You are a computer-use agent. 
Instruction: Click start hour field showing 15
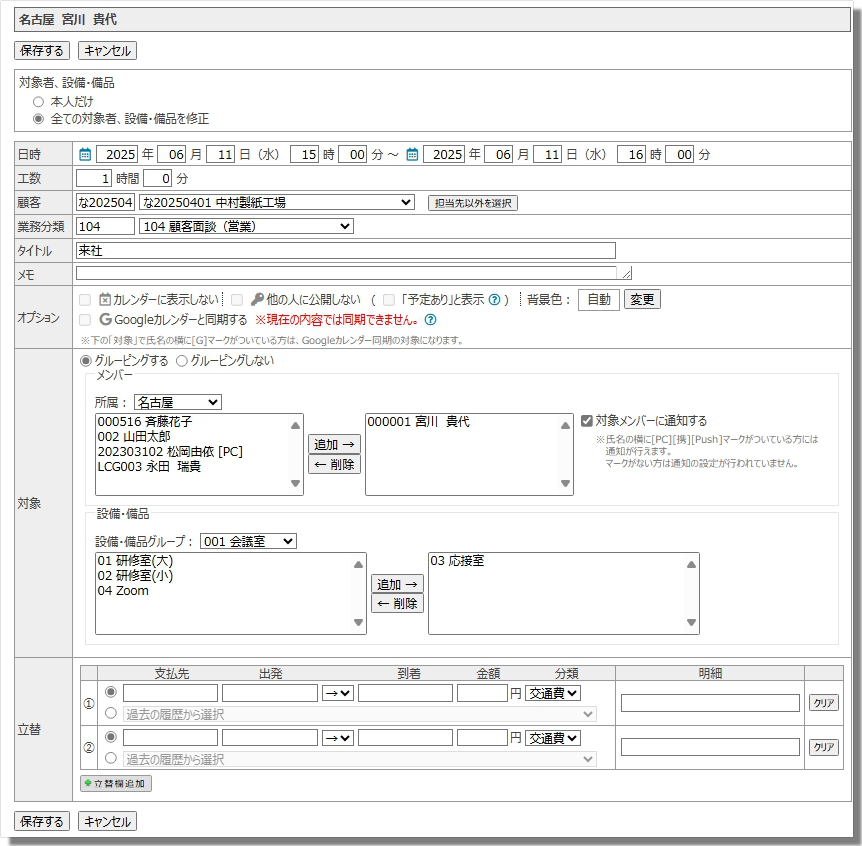304,154
